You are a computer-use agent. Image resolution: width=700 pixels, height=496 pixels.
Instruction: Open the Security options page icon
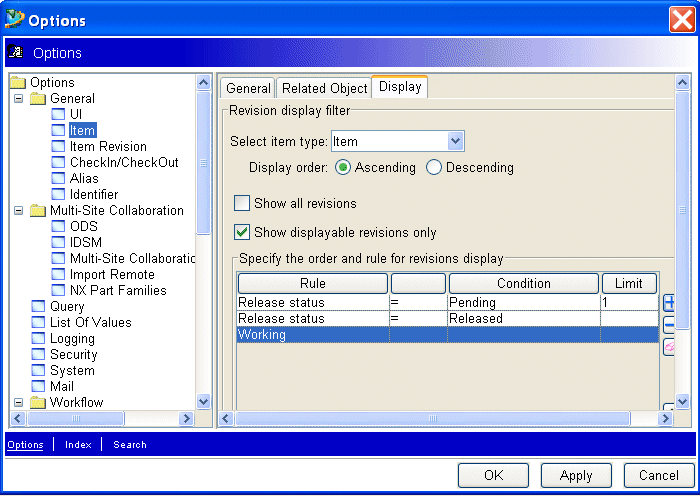click(39, 355)
